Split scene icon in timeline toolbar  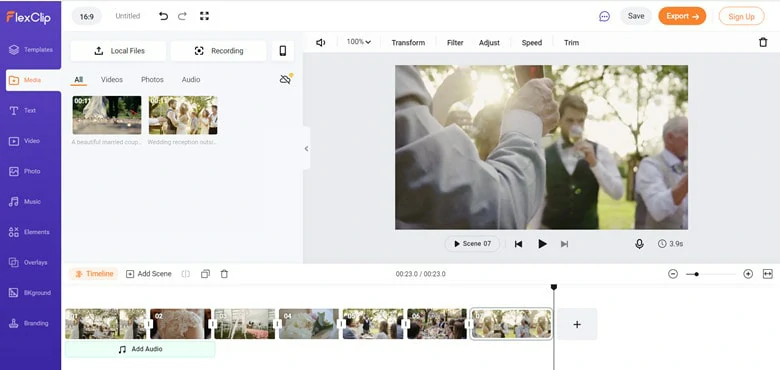[186, 274]
